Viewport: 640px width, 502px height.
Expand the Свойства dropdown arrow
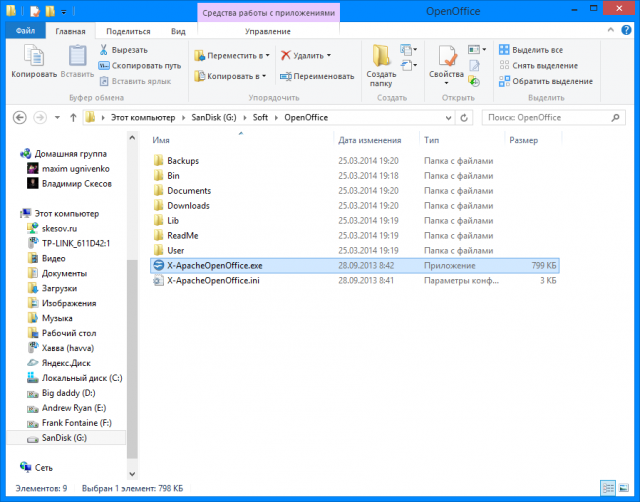tap(446, 83)
